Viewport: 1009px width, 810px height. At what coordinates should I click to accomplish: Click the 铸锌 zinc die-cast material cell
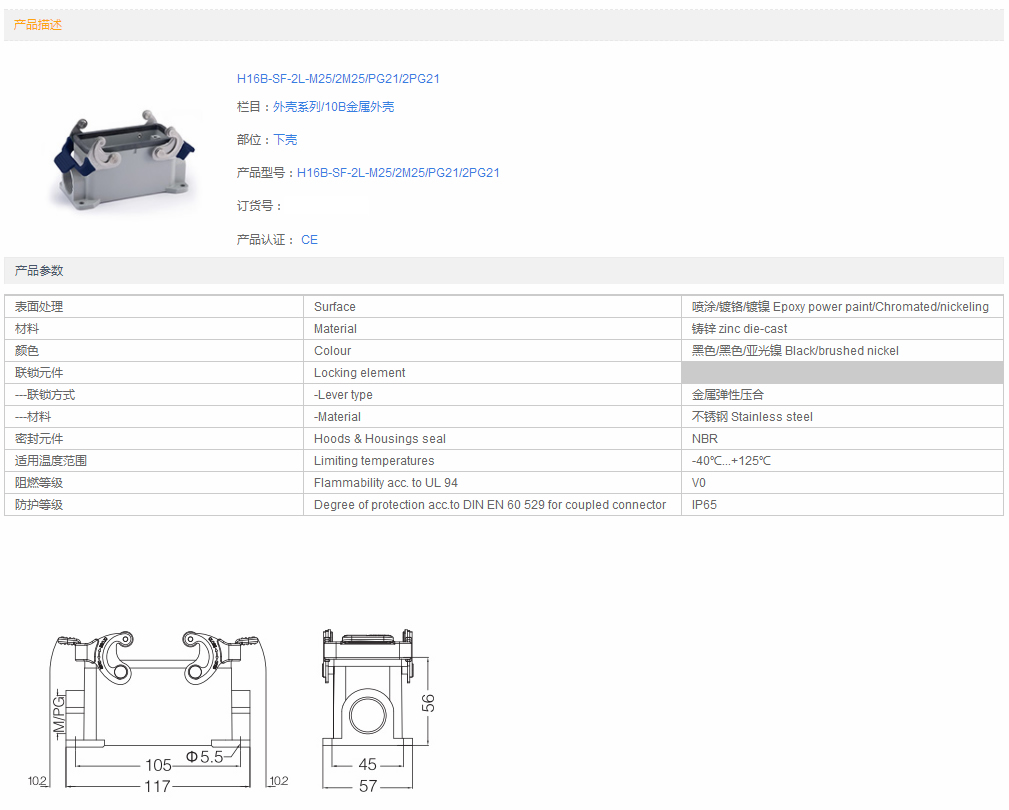pos(739,329)
